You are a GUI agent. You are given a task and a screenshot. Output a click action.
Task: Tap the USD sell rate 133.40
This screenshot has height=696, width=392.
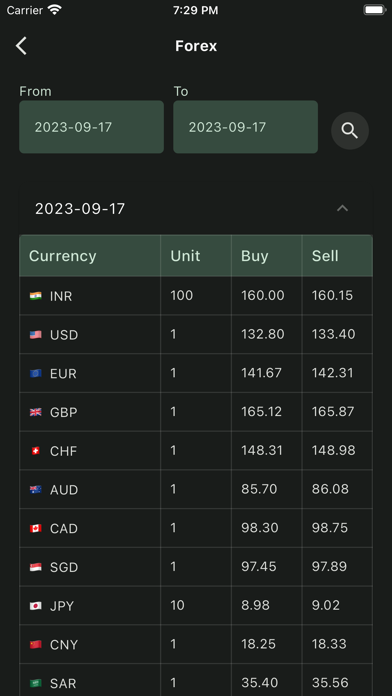333,334
